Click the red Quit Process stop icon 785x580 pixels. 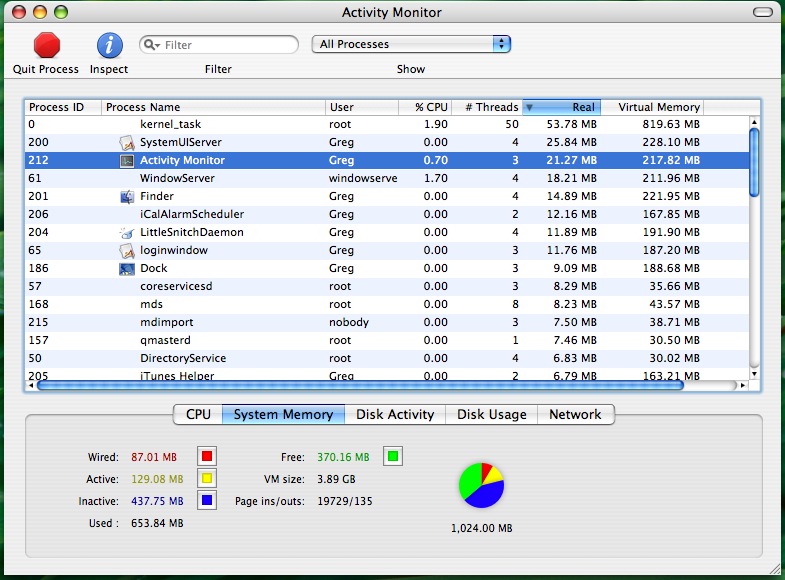[x=47, y=46]
